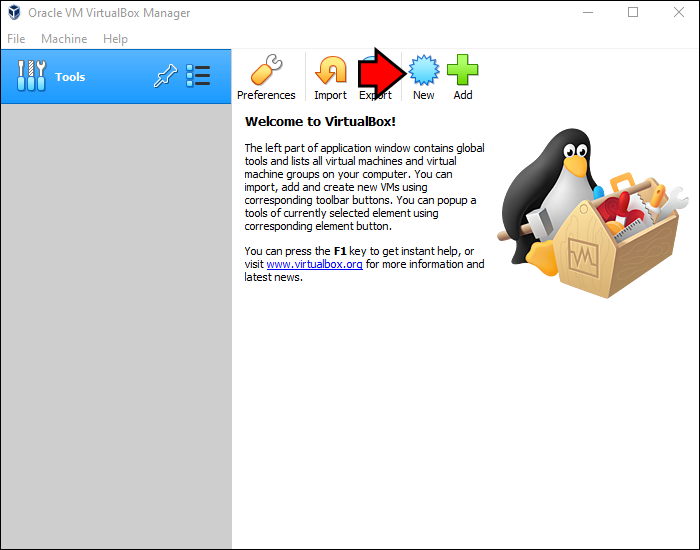The height and width of the screenshot is (550, 700).
Task: Minimize the VirtualBox Manager window
Action: [586, 13]
